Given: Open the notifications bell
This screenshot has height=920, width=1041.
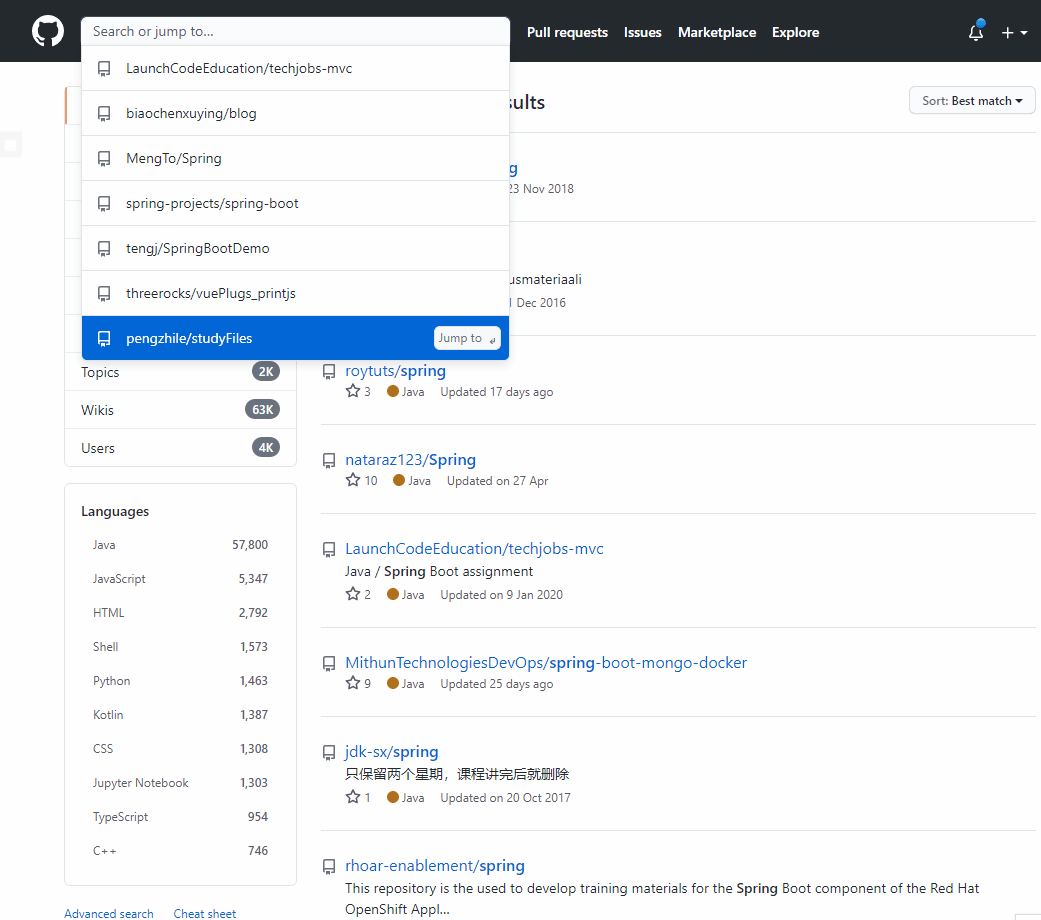Looking at the screenshot, I should coord(976,33).
